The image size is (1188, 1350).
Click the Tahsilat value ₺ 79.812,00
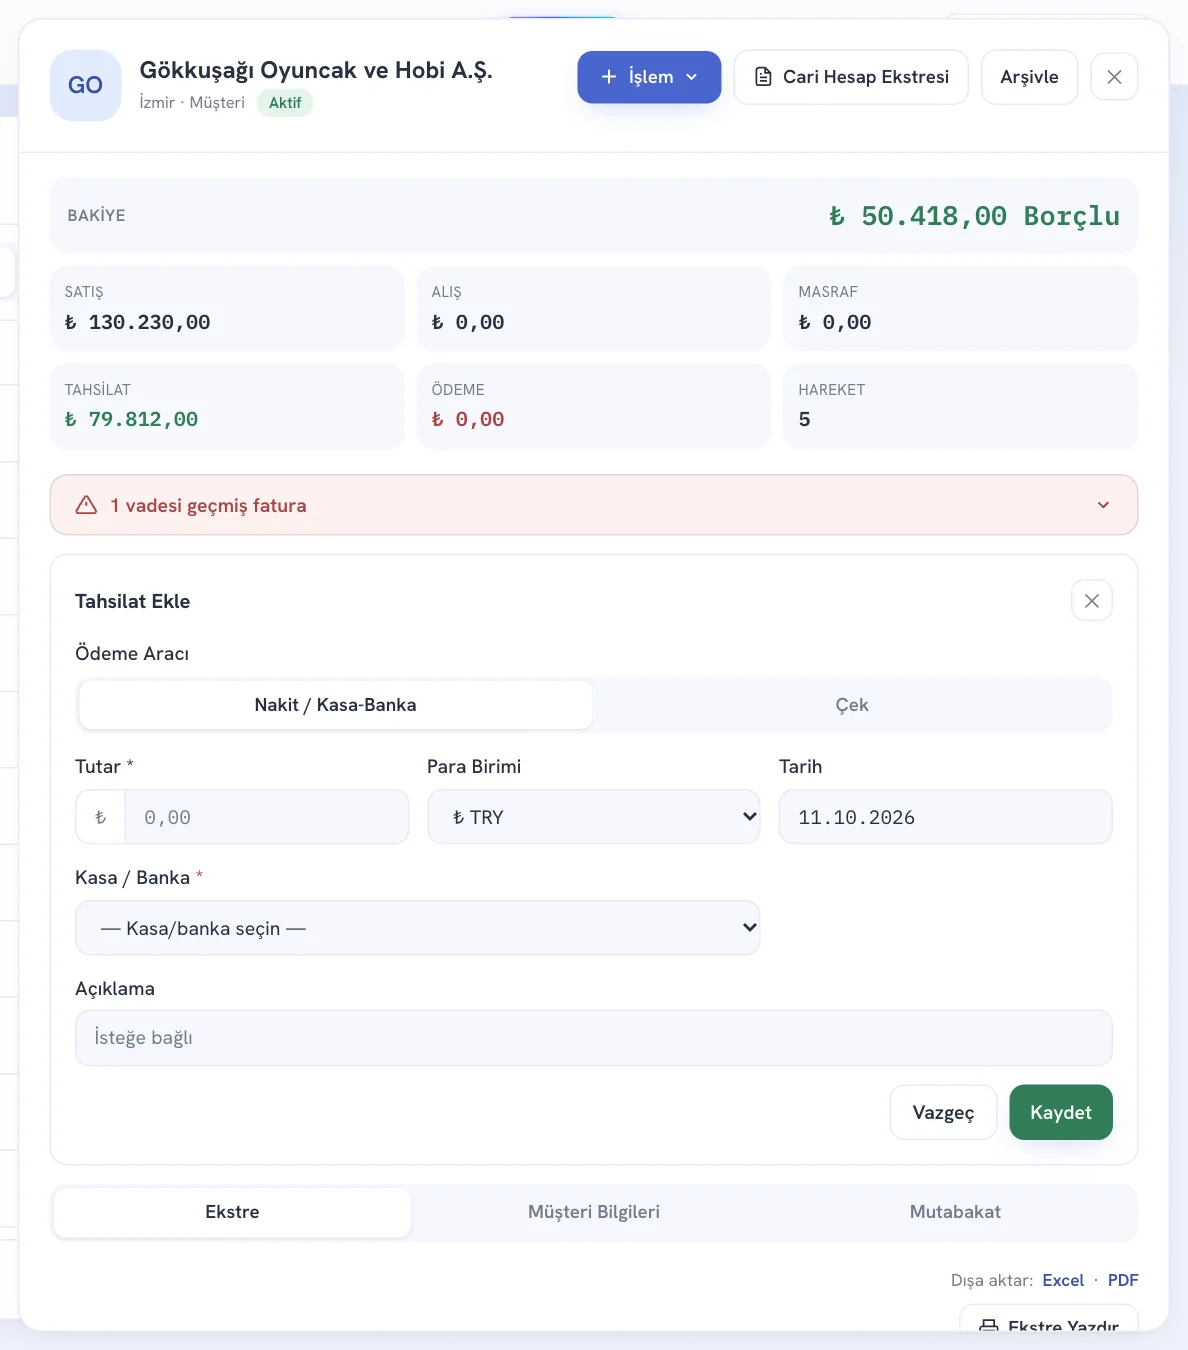131,419
